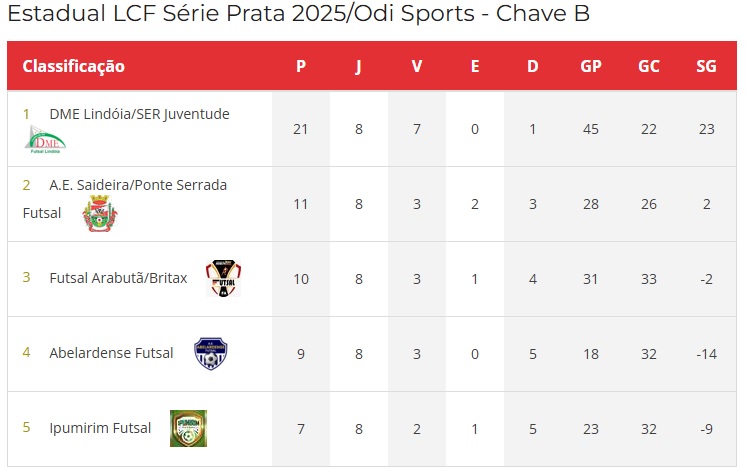Select the 45 goals cell in first row
The height and width of the screenshot is (476, 747).
pyautogui.click(x=591, y=129)
